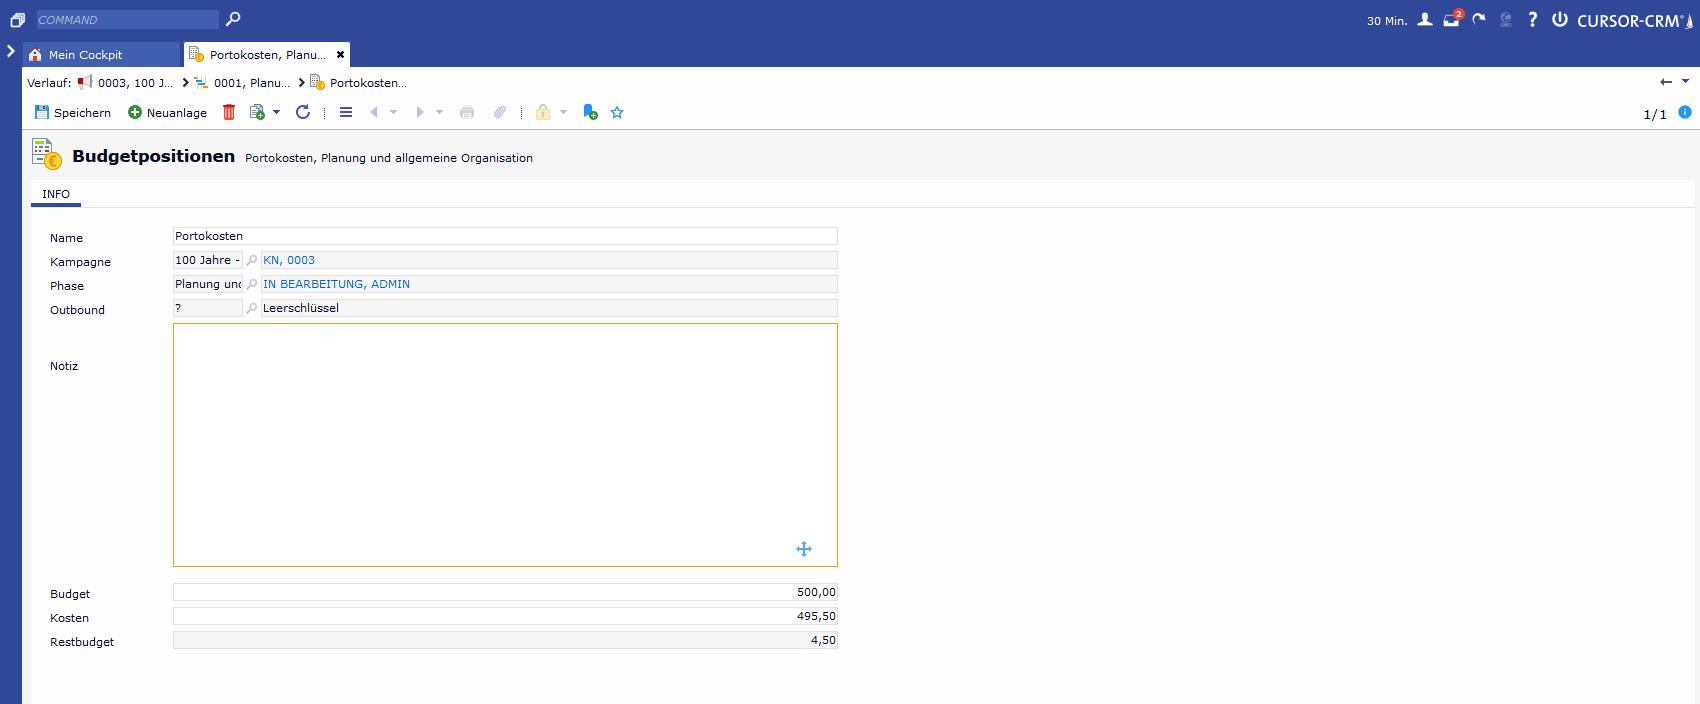1700x704 pixels.
Task: Click the blue info icon near 1/1
Action: (1685, 113)
